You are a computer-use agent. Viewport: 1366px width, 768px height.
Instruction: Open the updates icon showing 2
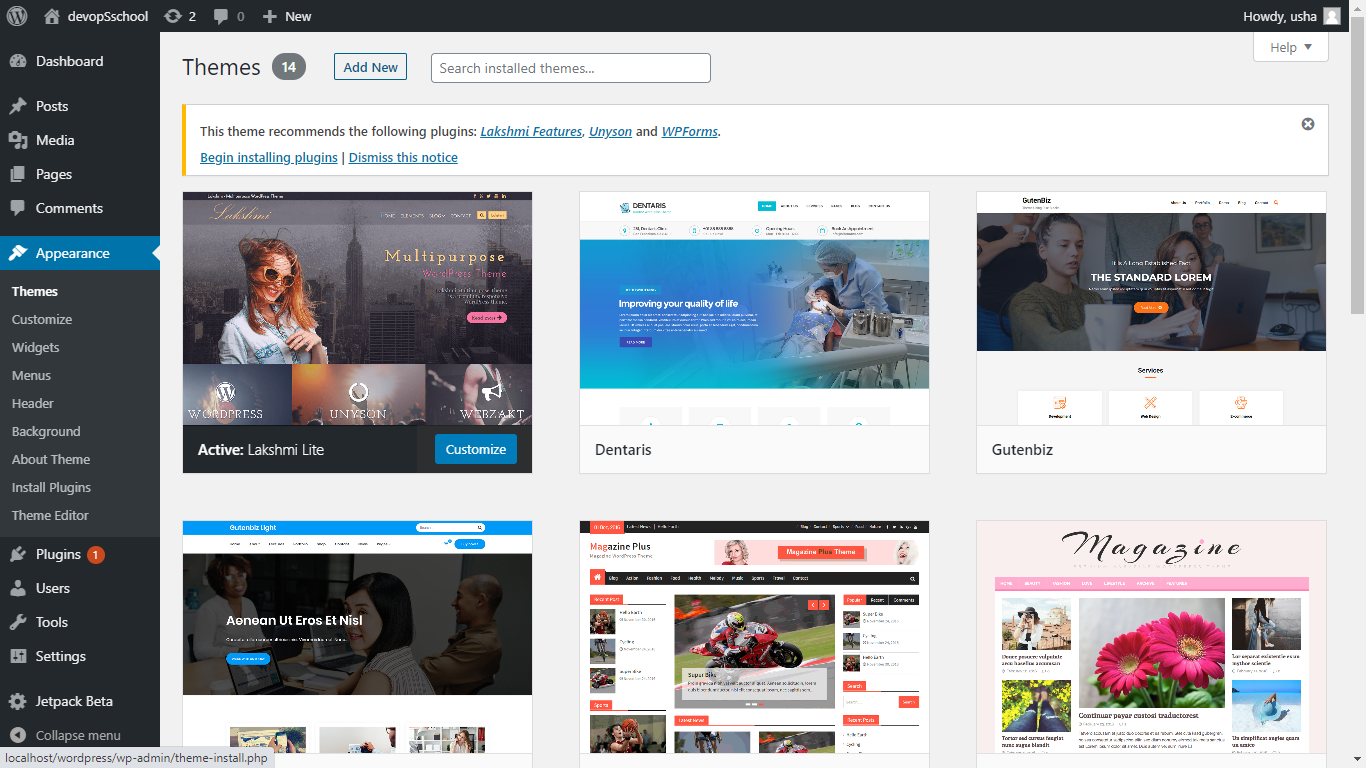(x=179, y=16)
